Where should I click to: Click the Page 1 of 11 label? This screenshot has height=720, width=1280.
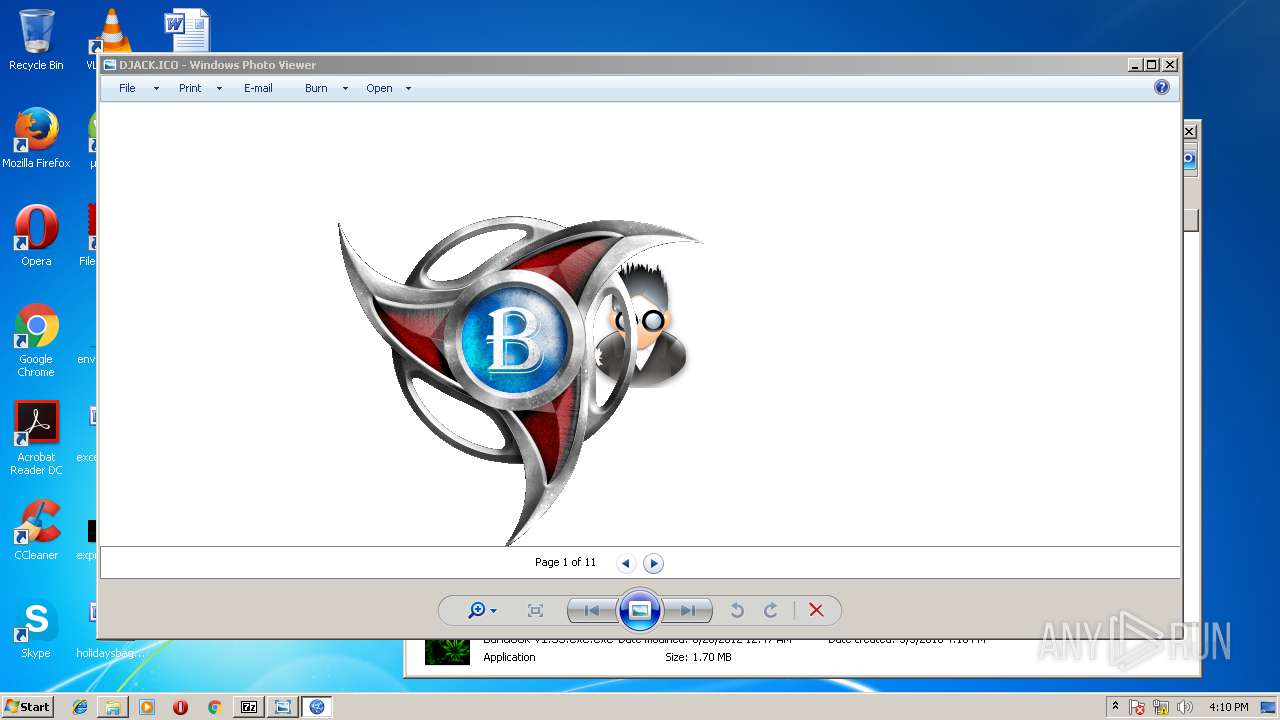565,562
